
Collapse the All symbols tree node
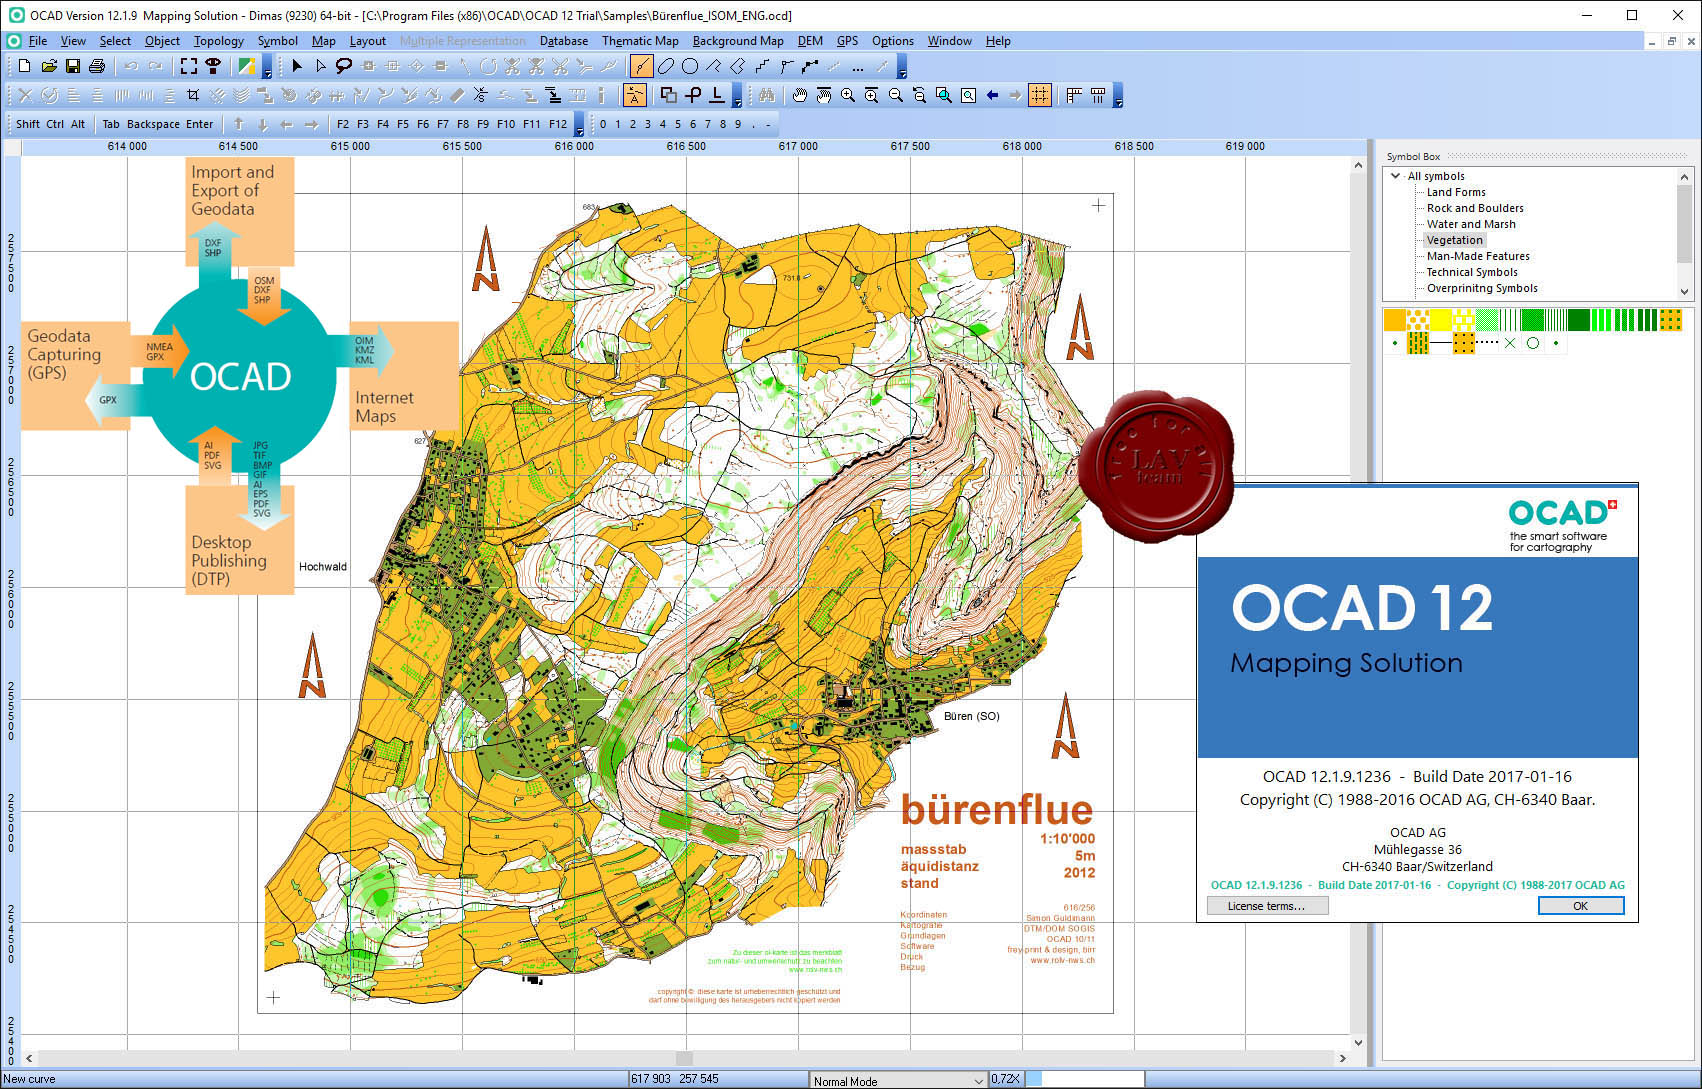pyautogui.click(x=1396, y=176)
